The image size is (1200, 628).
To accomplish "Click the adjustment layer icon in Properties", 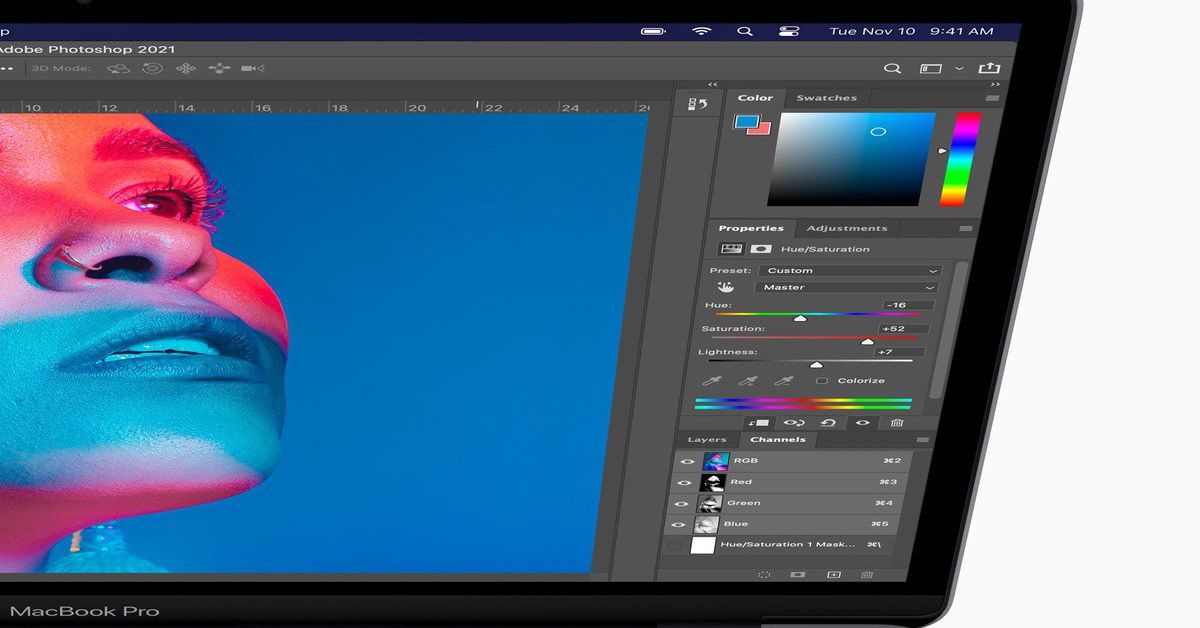I will [x=730, y=248].
